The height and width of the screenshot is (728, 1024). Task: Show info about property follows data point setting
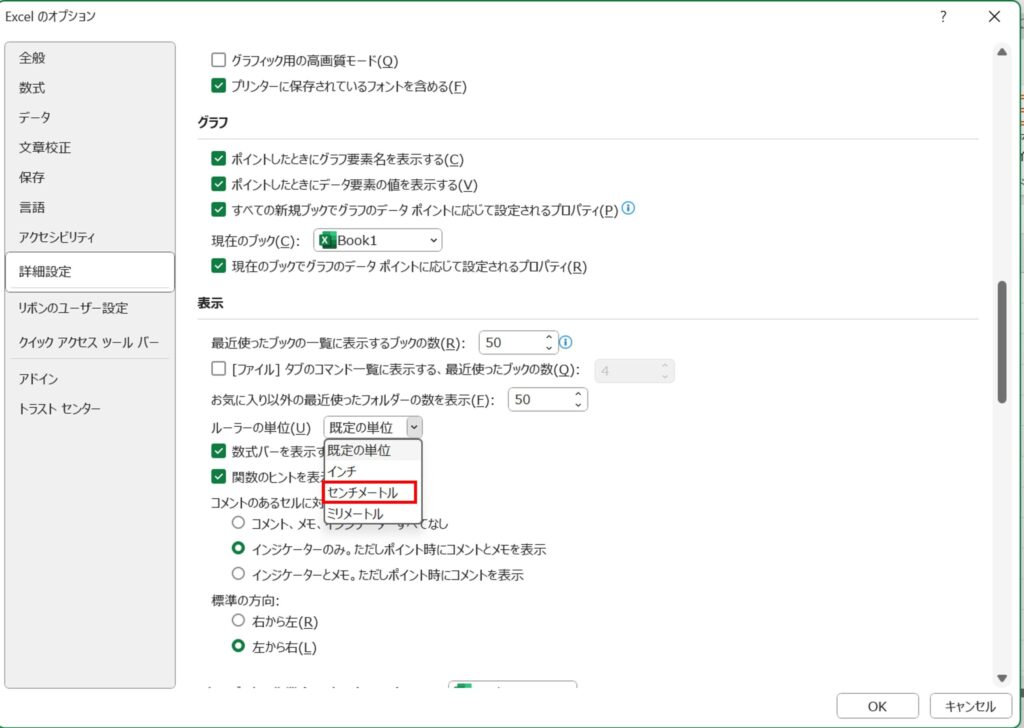click(628, 208)
